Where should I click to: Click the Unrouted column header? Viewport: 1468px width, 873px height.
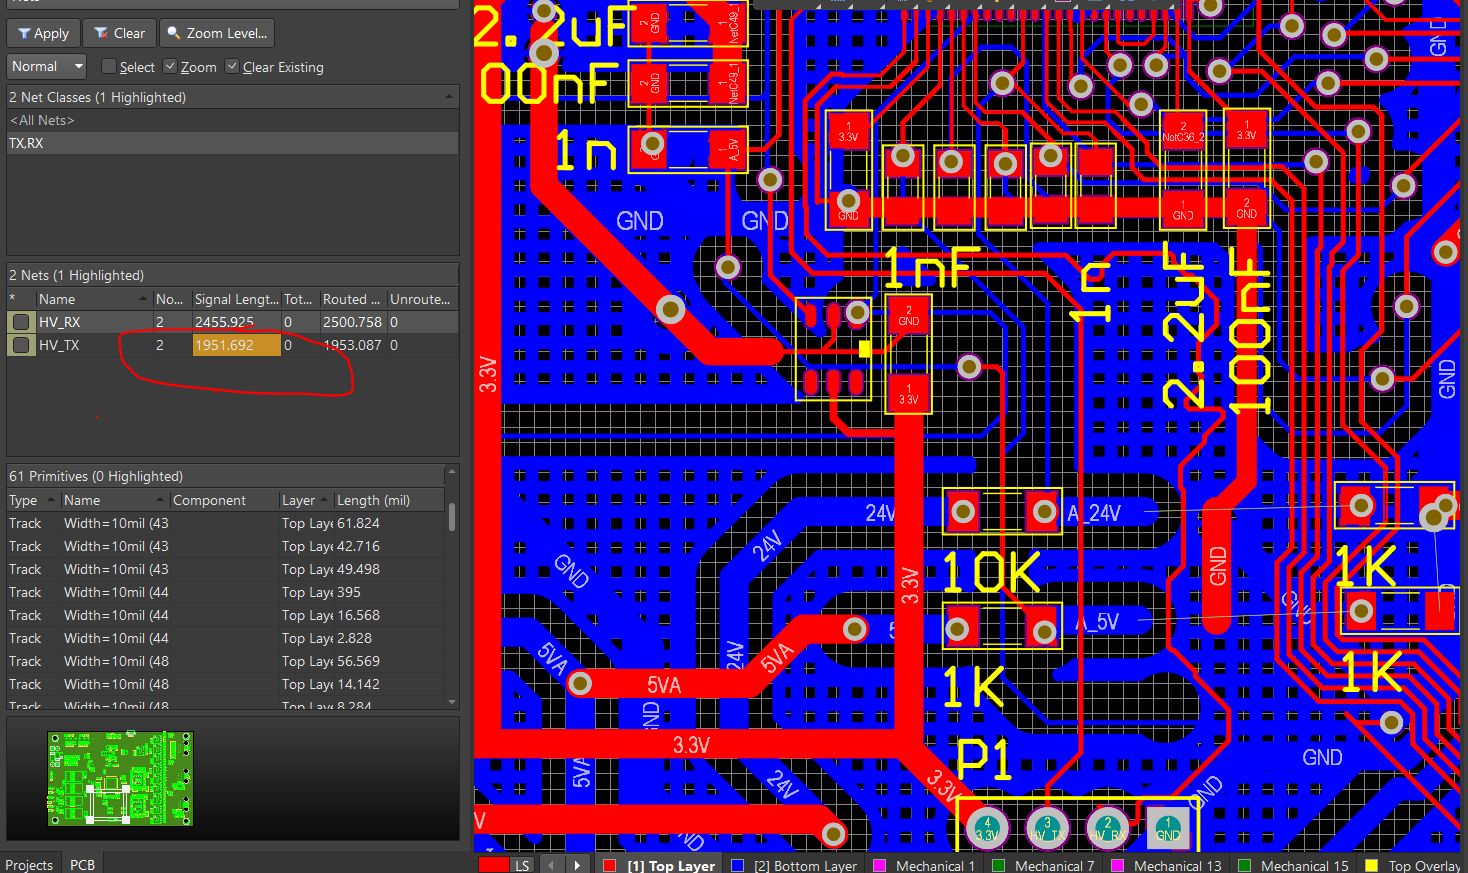(421, 299)
